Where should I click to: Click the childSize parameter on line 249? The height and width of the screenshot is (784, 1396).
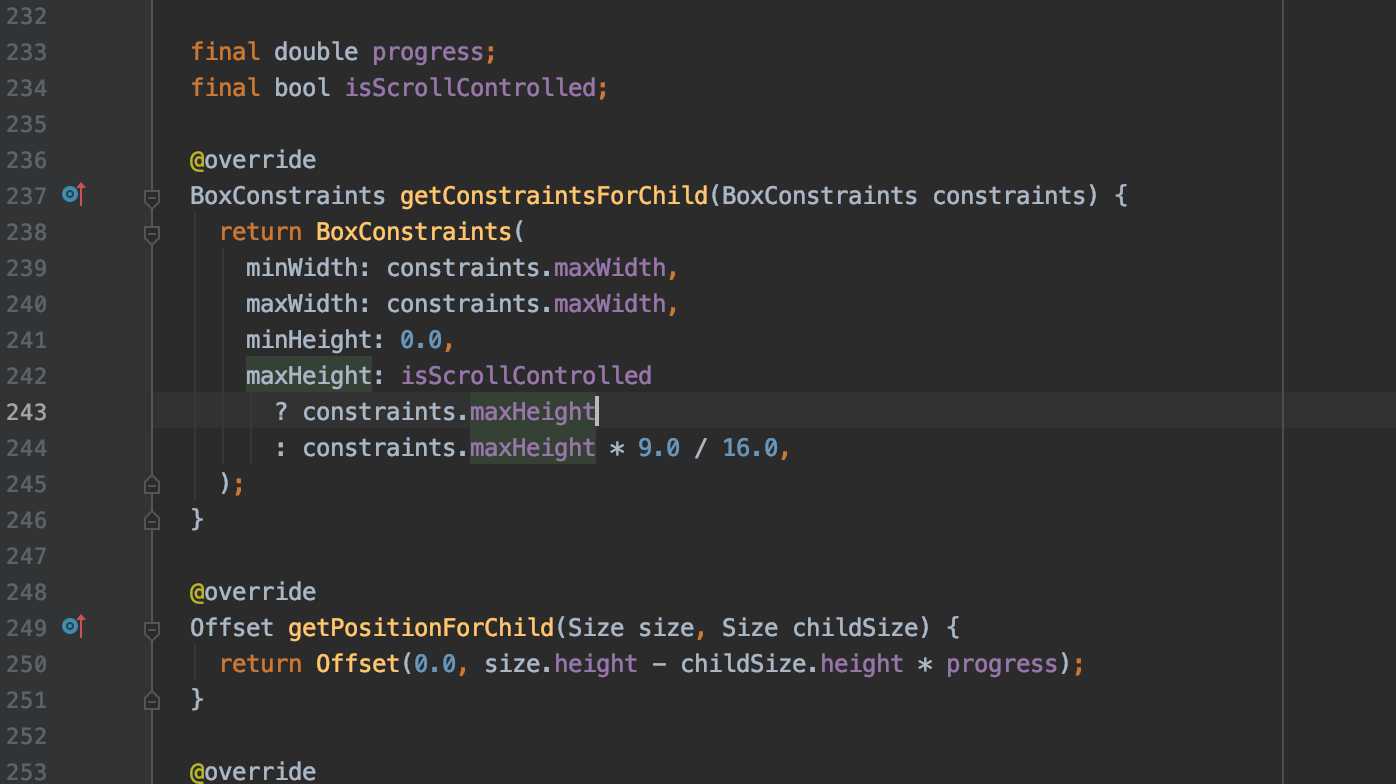855,628
